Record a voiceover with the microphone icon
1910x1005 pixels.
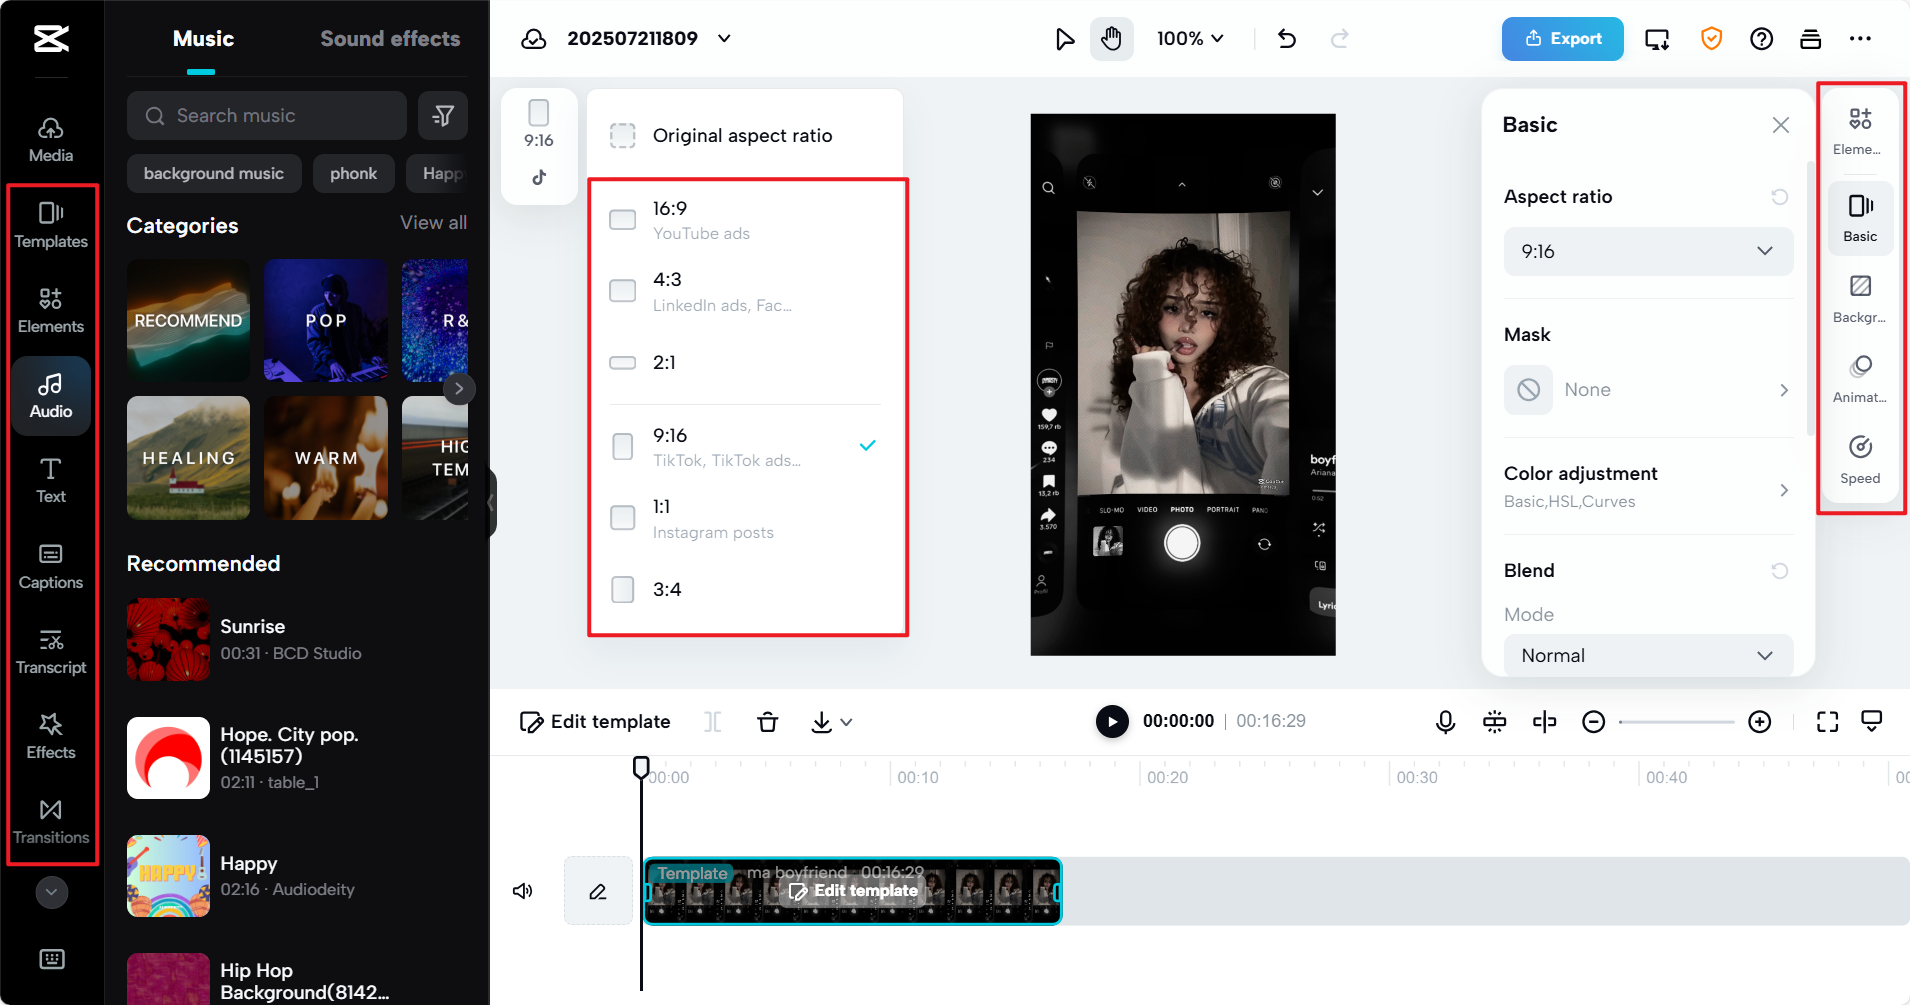point(1445,721)
